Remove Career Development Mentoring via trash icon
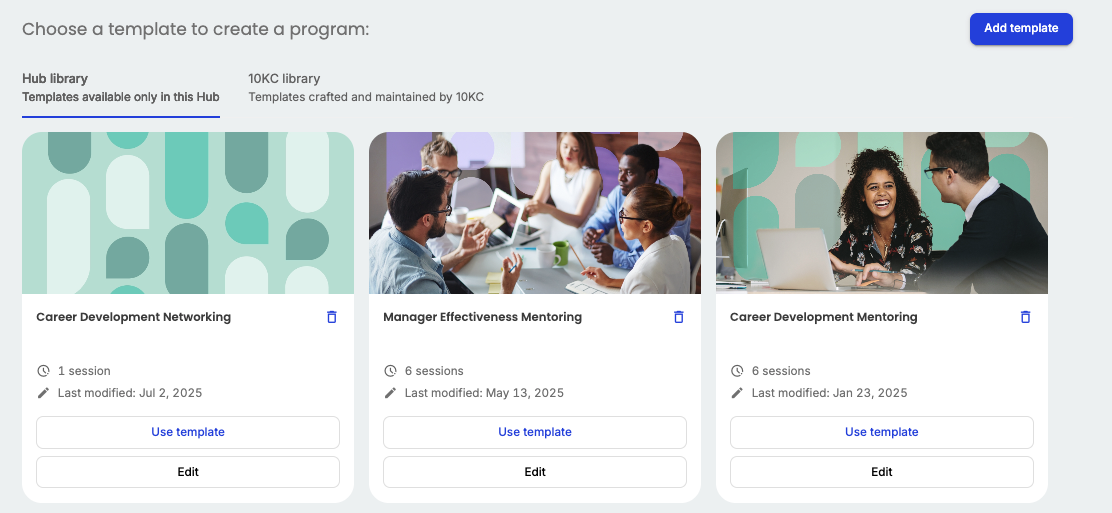 [x=1025, y=317]
